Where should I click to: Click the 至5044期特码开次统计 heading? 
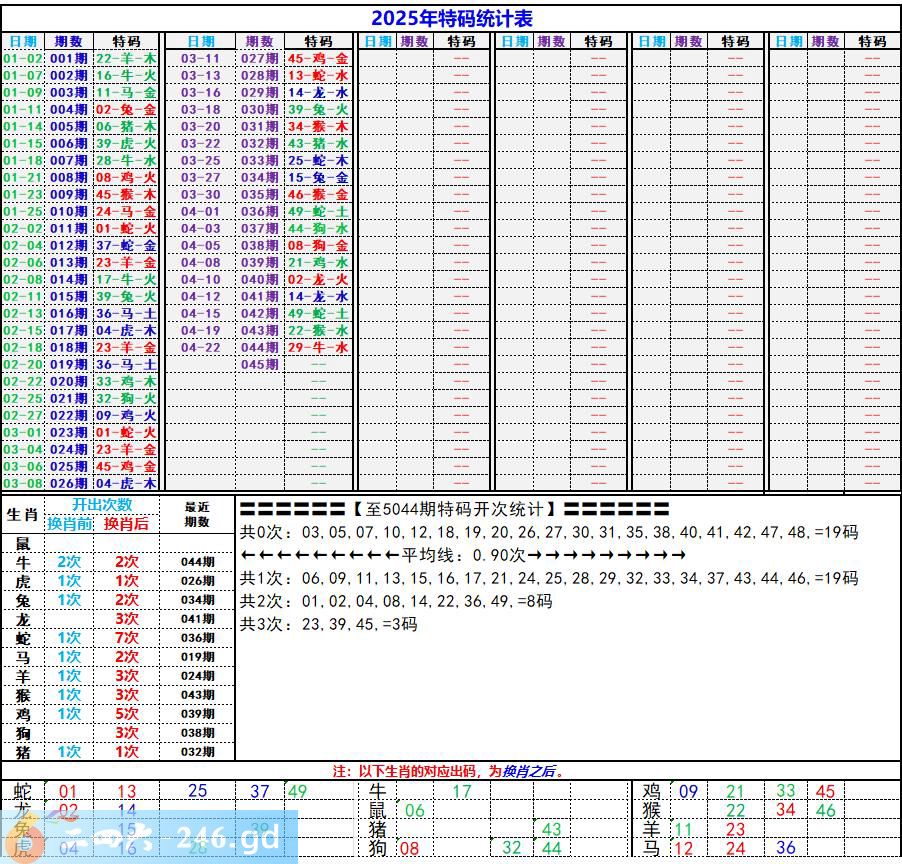[x=455, y=509]
